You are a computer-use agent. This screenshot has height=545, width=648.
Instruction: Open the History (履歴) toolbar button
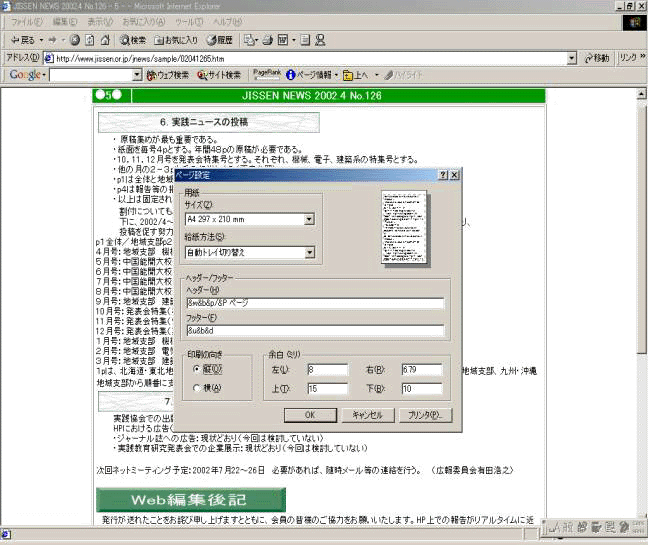pos(220,40)
